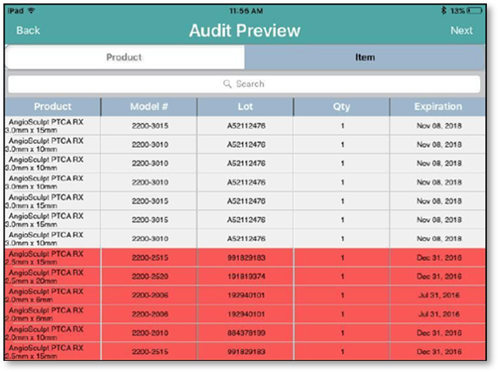
Task: Select the row with lot 884378199
Action: 245,333
